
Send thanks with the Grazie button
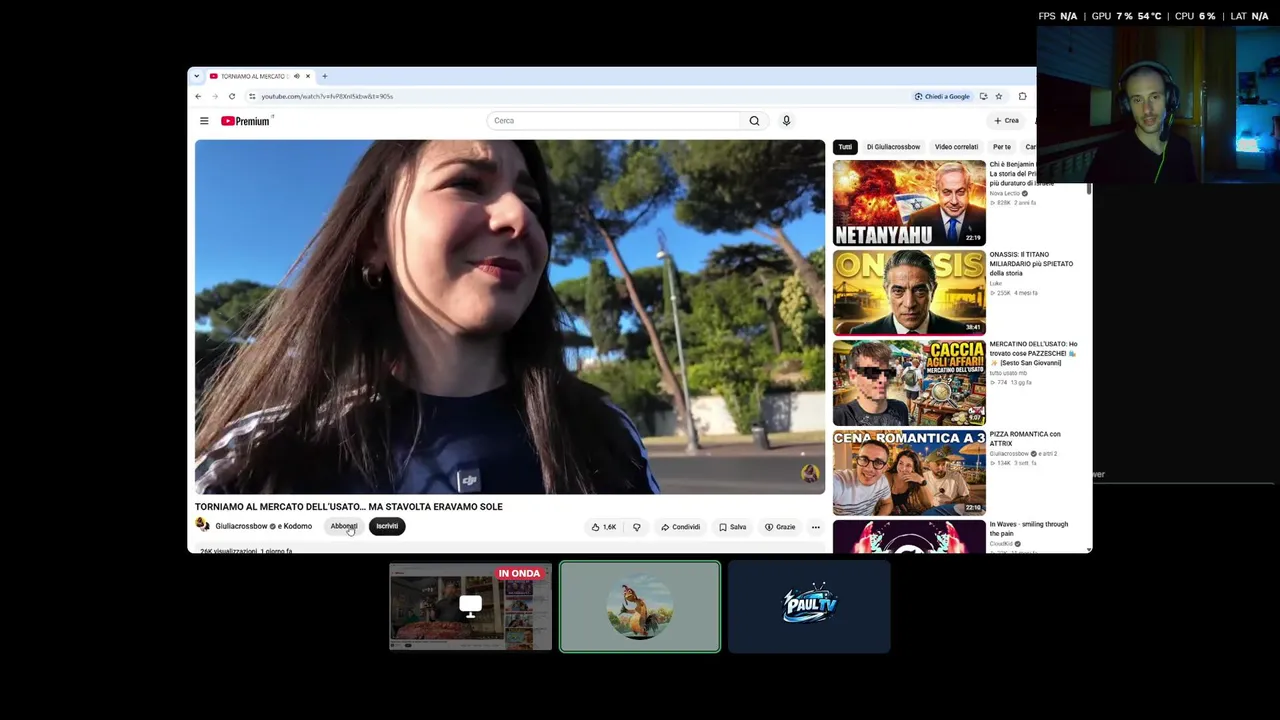[x=780, y=527]
